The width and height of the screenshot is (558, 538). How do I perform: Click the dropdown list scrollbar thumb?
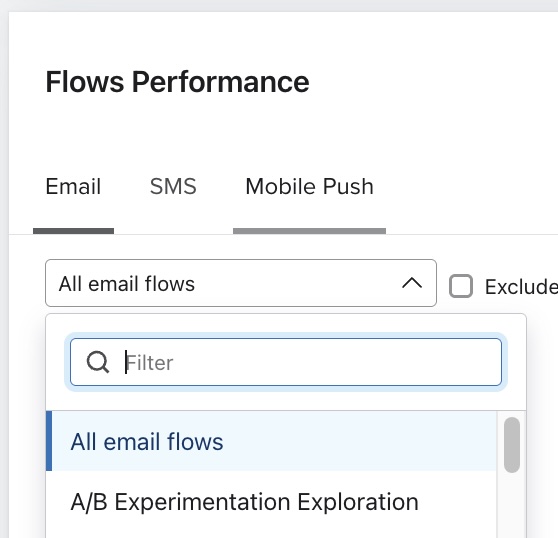click(512, 445)
